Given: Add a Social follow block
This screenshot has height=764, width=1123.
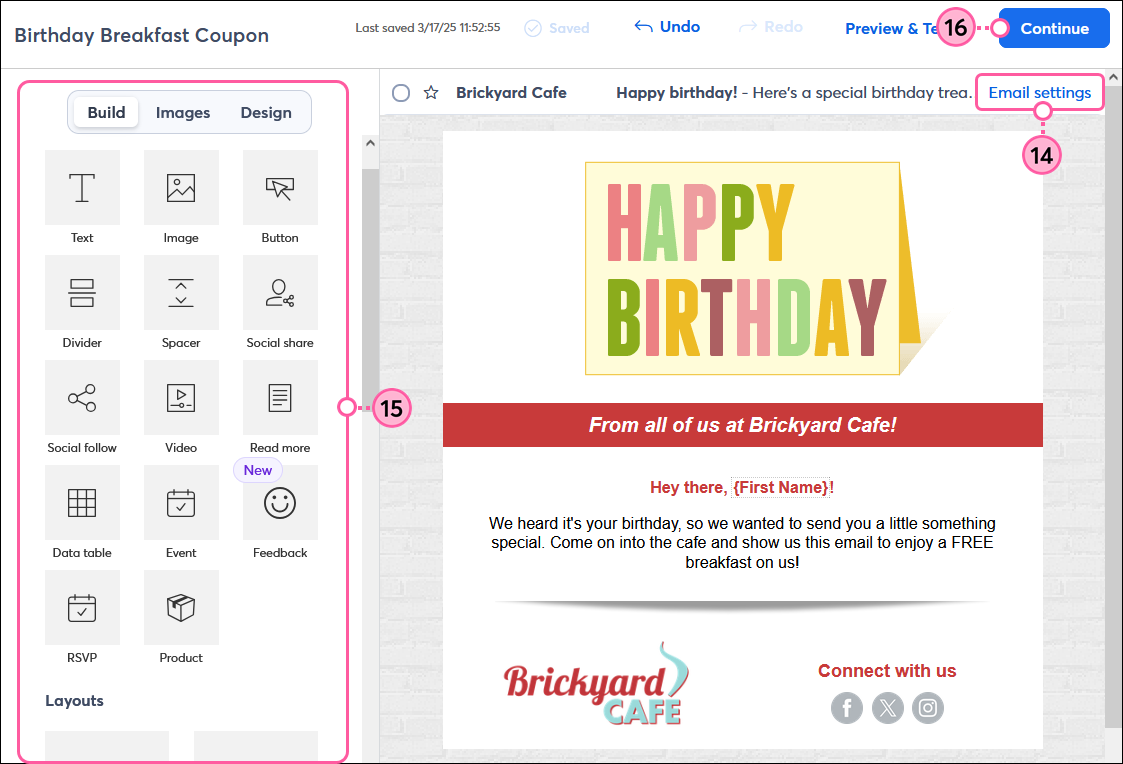Looking at the screenshot, I should (x=82, y=397).
